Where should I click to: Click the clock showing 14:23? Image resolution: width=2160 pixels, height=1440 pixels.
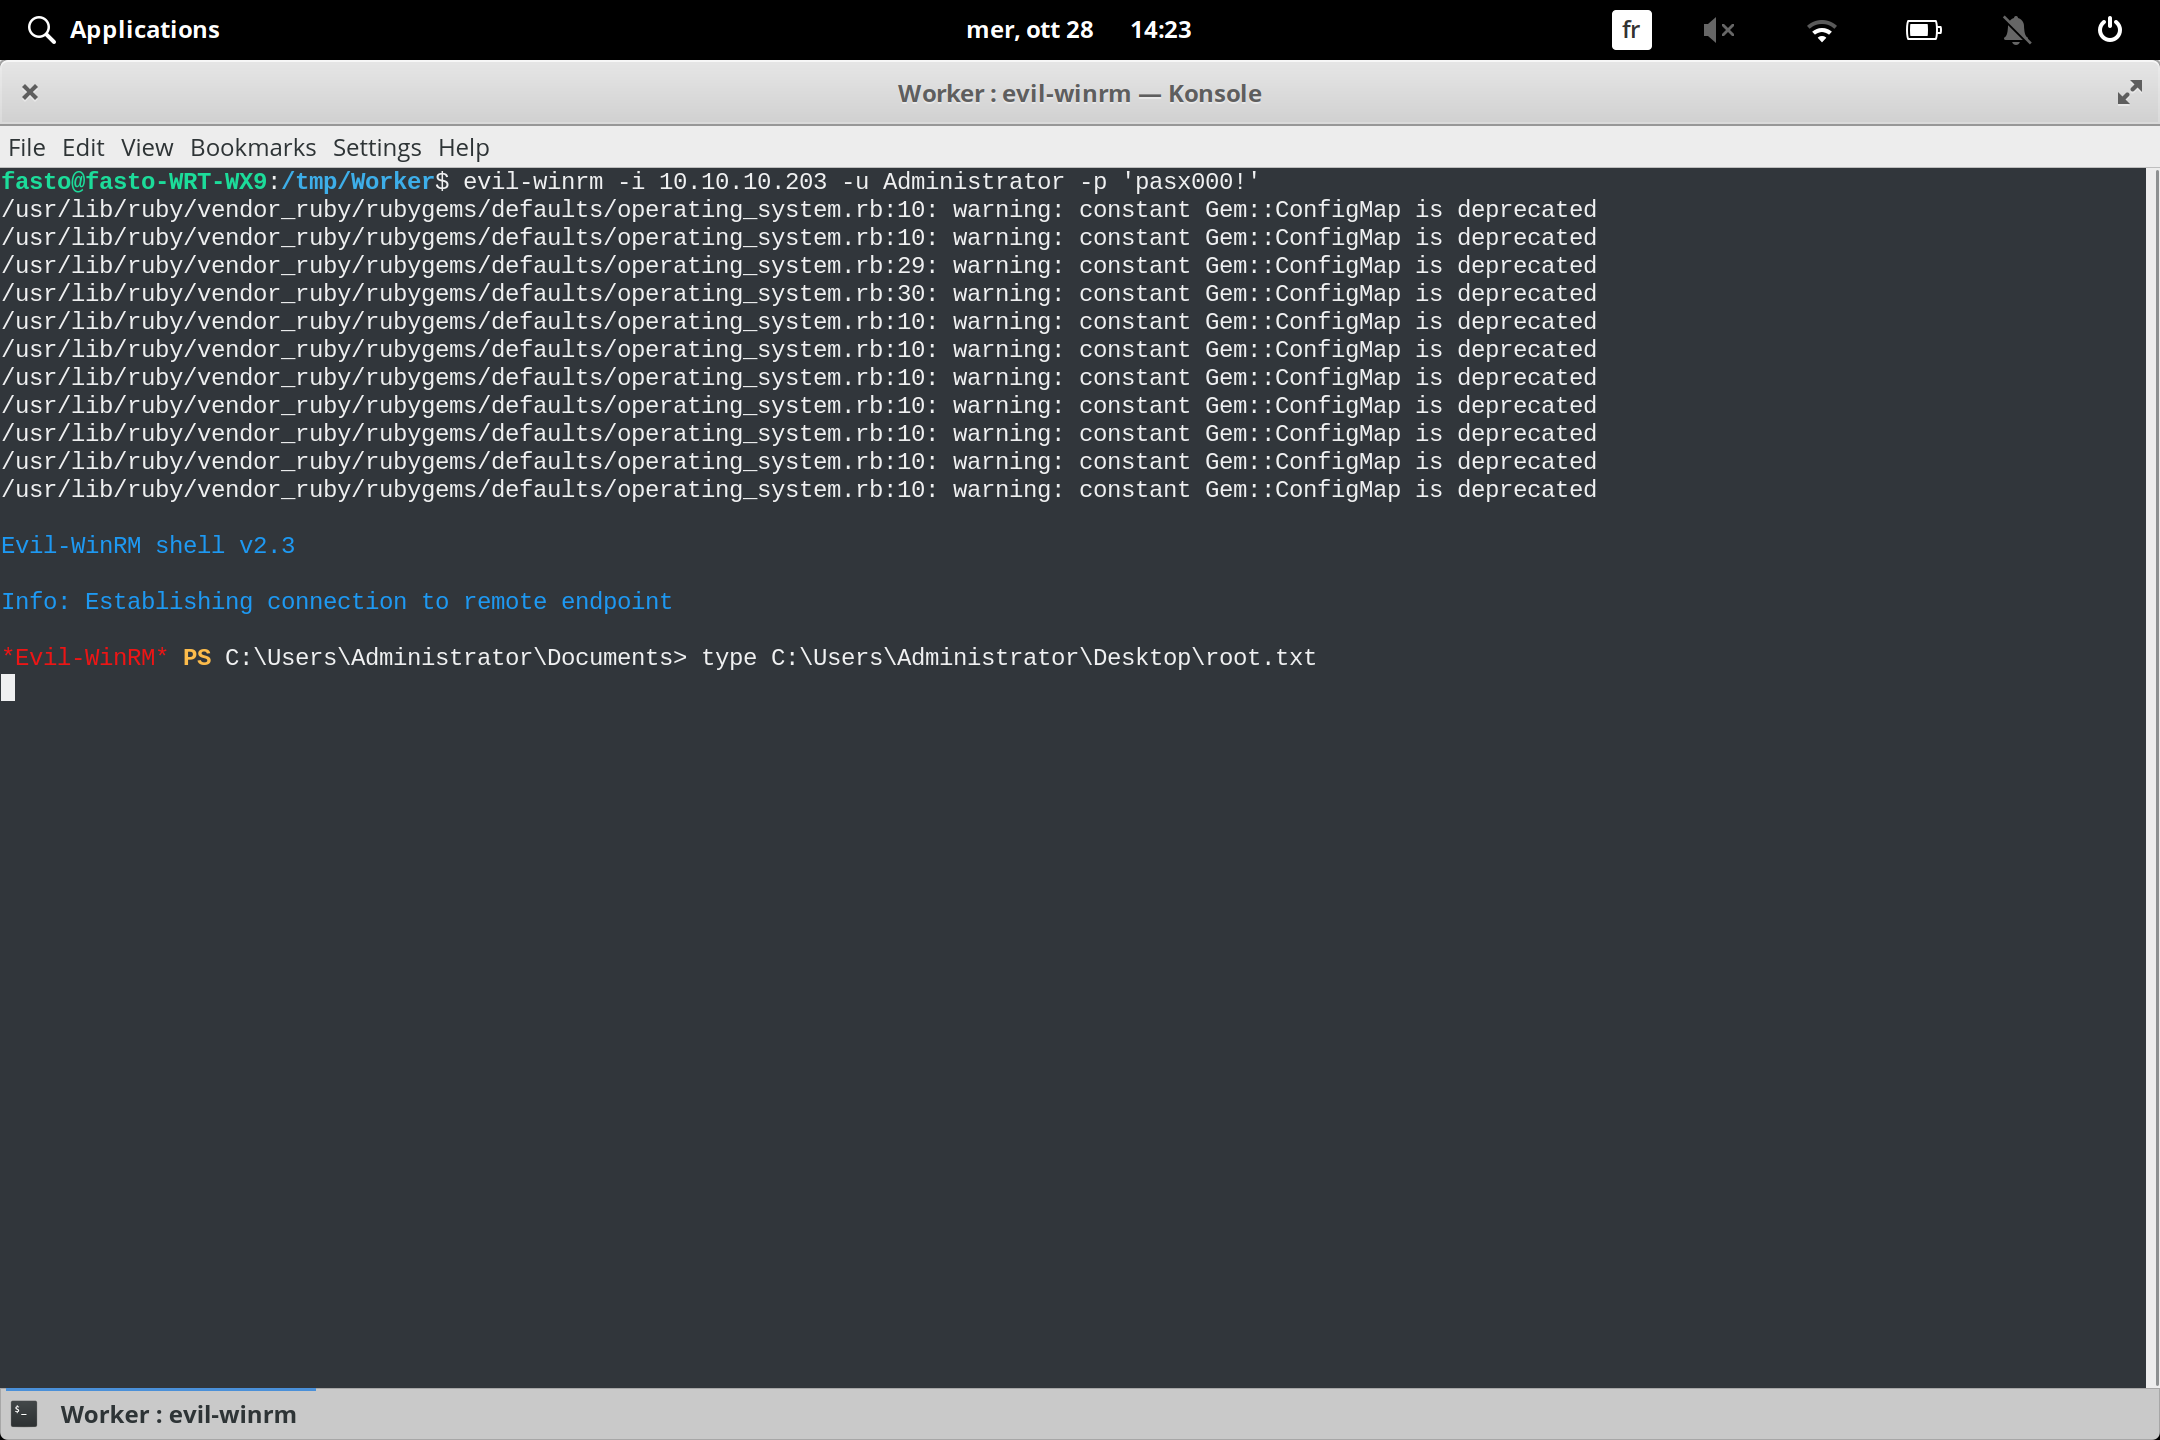tap(1161, 29)
